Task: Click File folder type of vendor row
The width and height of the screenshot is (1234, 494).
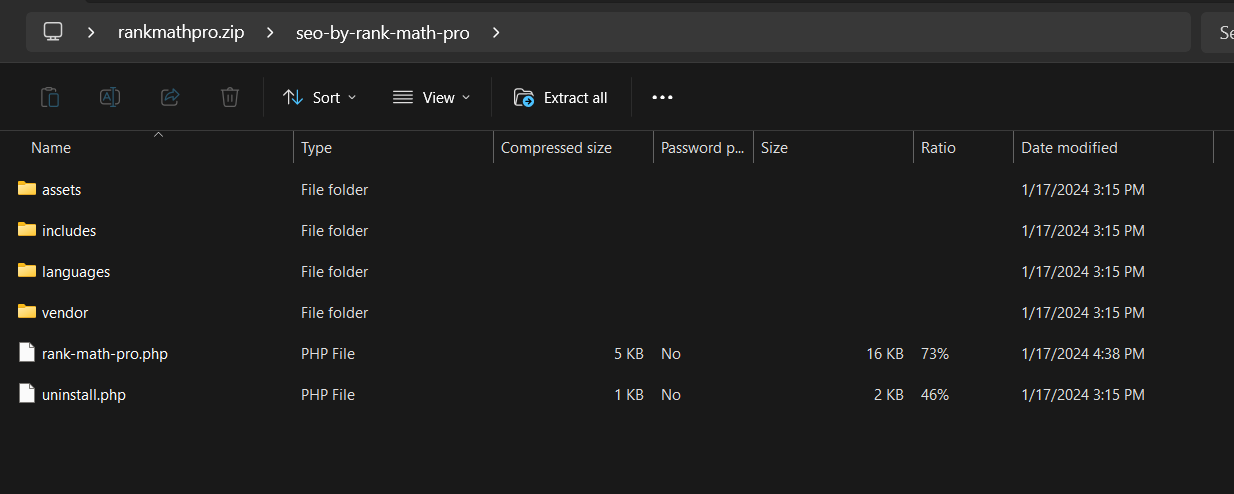Action: [334, 312]
